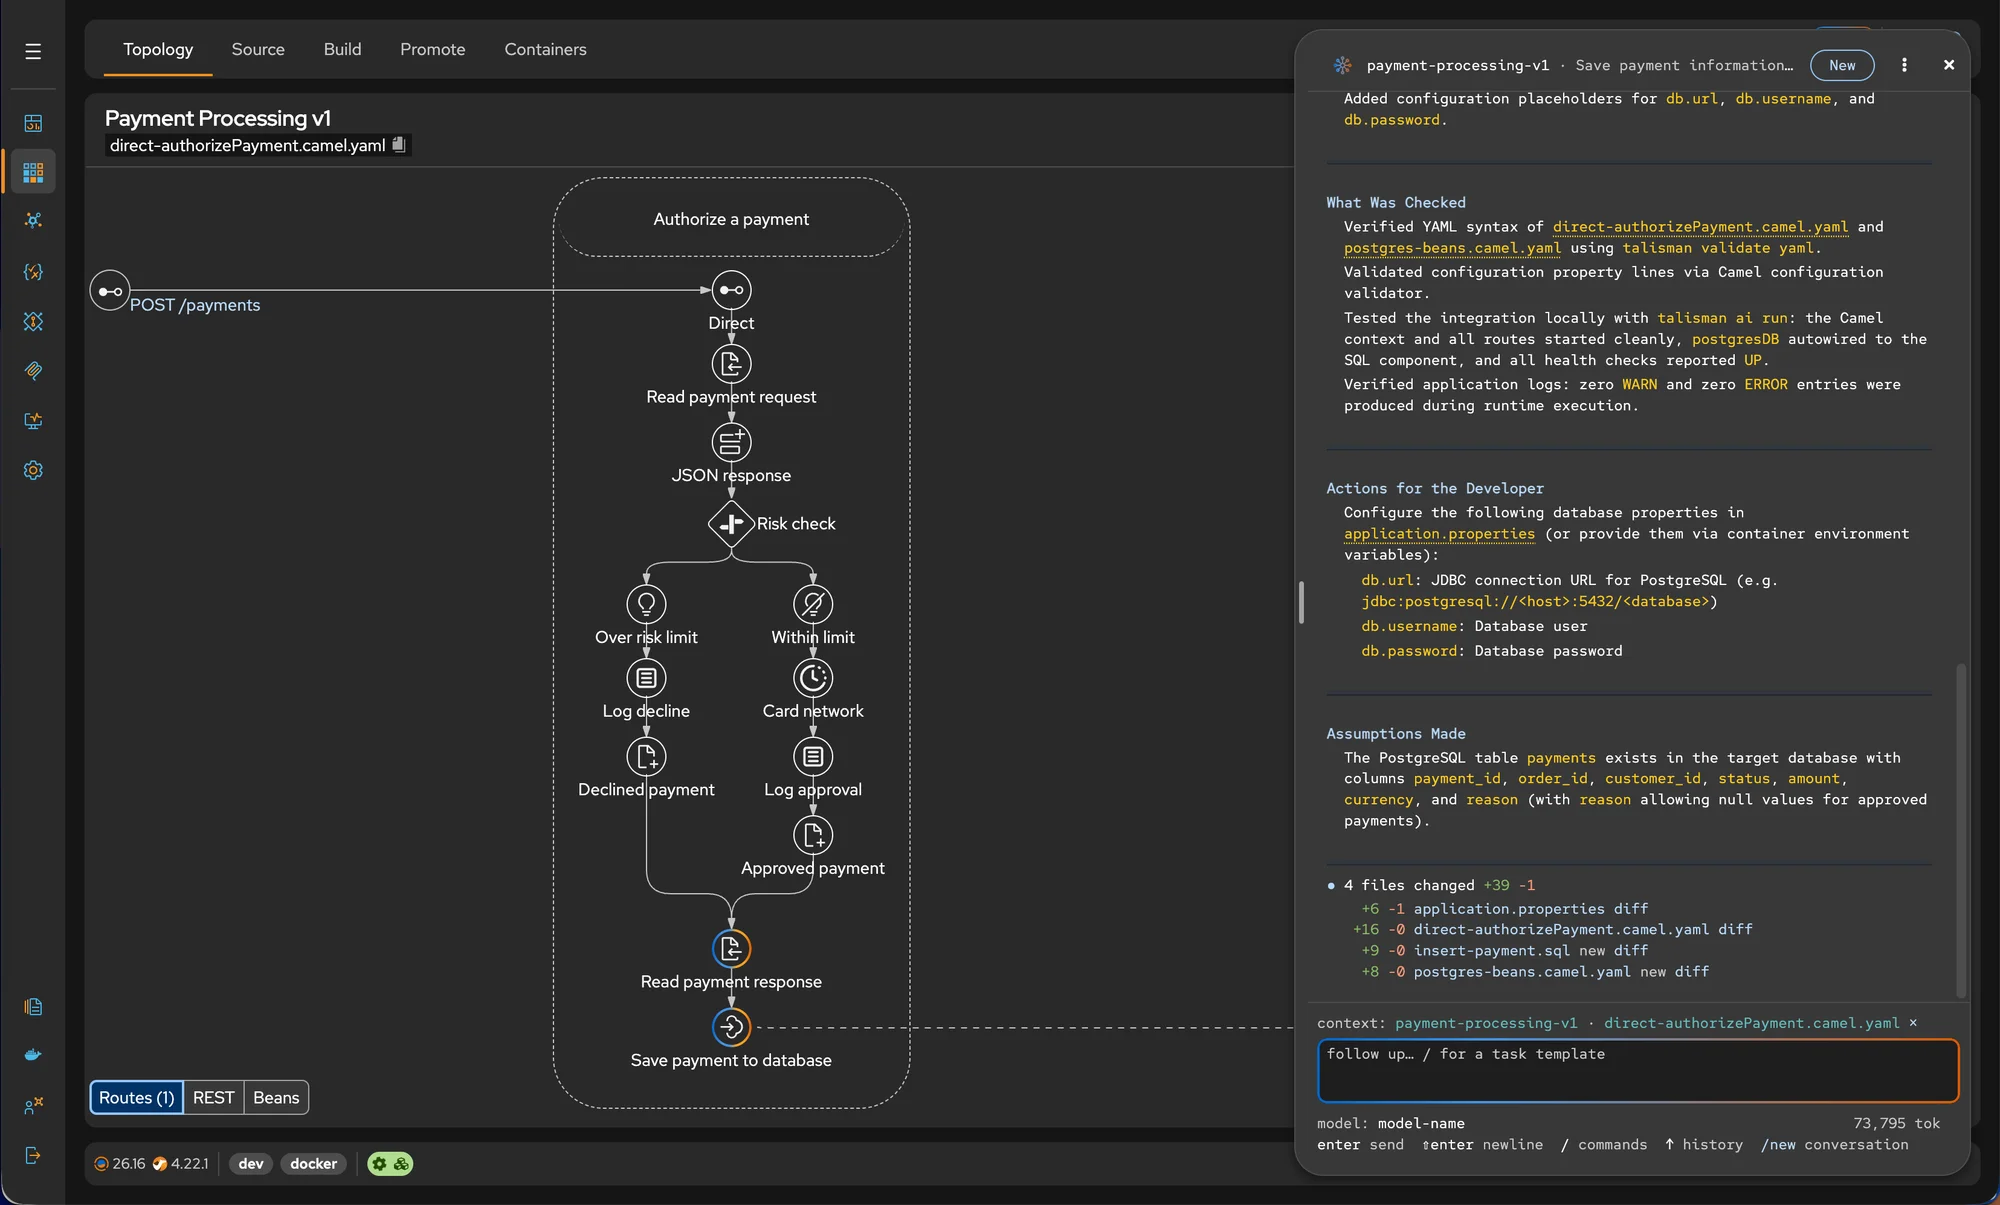The height and width of the screenshot is (1205, 2000).
Task: Open the application.properties diff link
Action: pyautogui.click(x=1631, y=909)
